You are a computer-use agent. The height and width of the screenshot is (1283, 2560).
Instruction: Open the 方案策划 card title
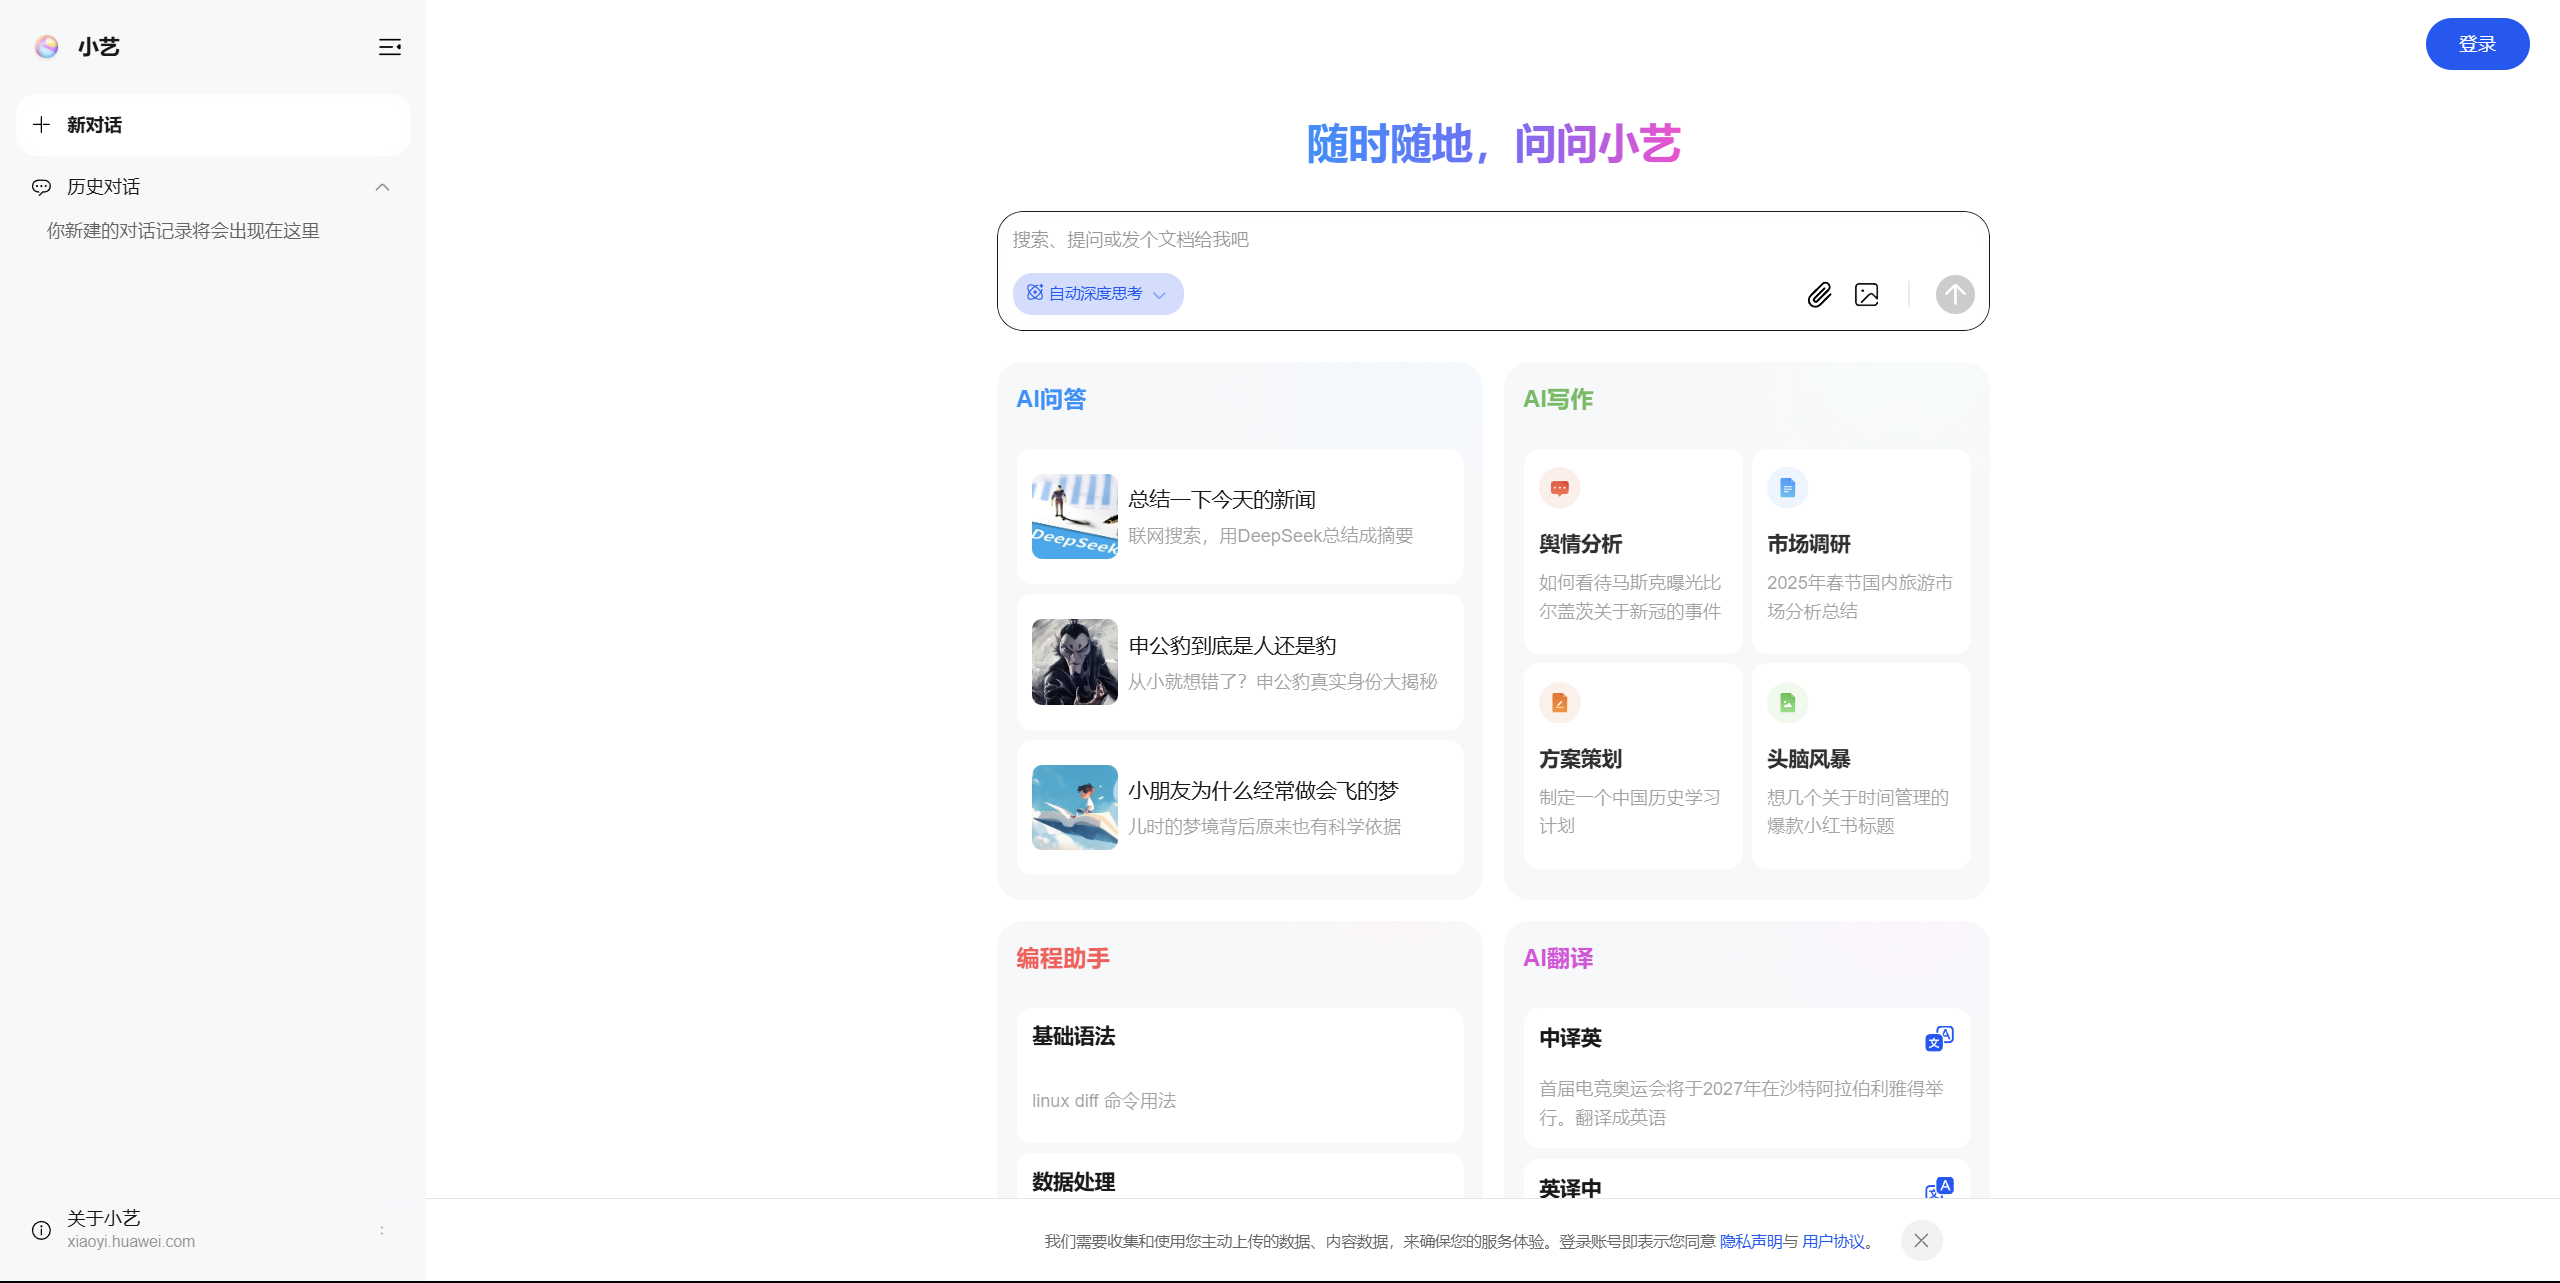click(x=1580, y=759)
